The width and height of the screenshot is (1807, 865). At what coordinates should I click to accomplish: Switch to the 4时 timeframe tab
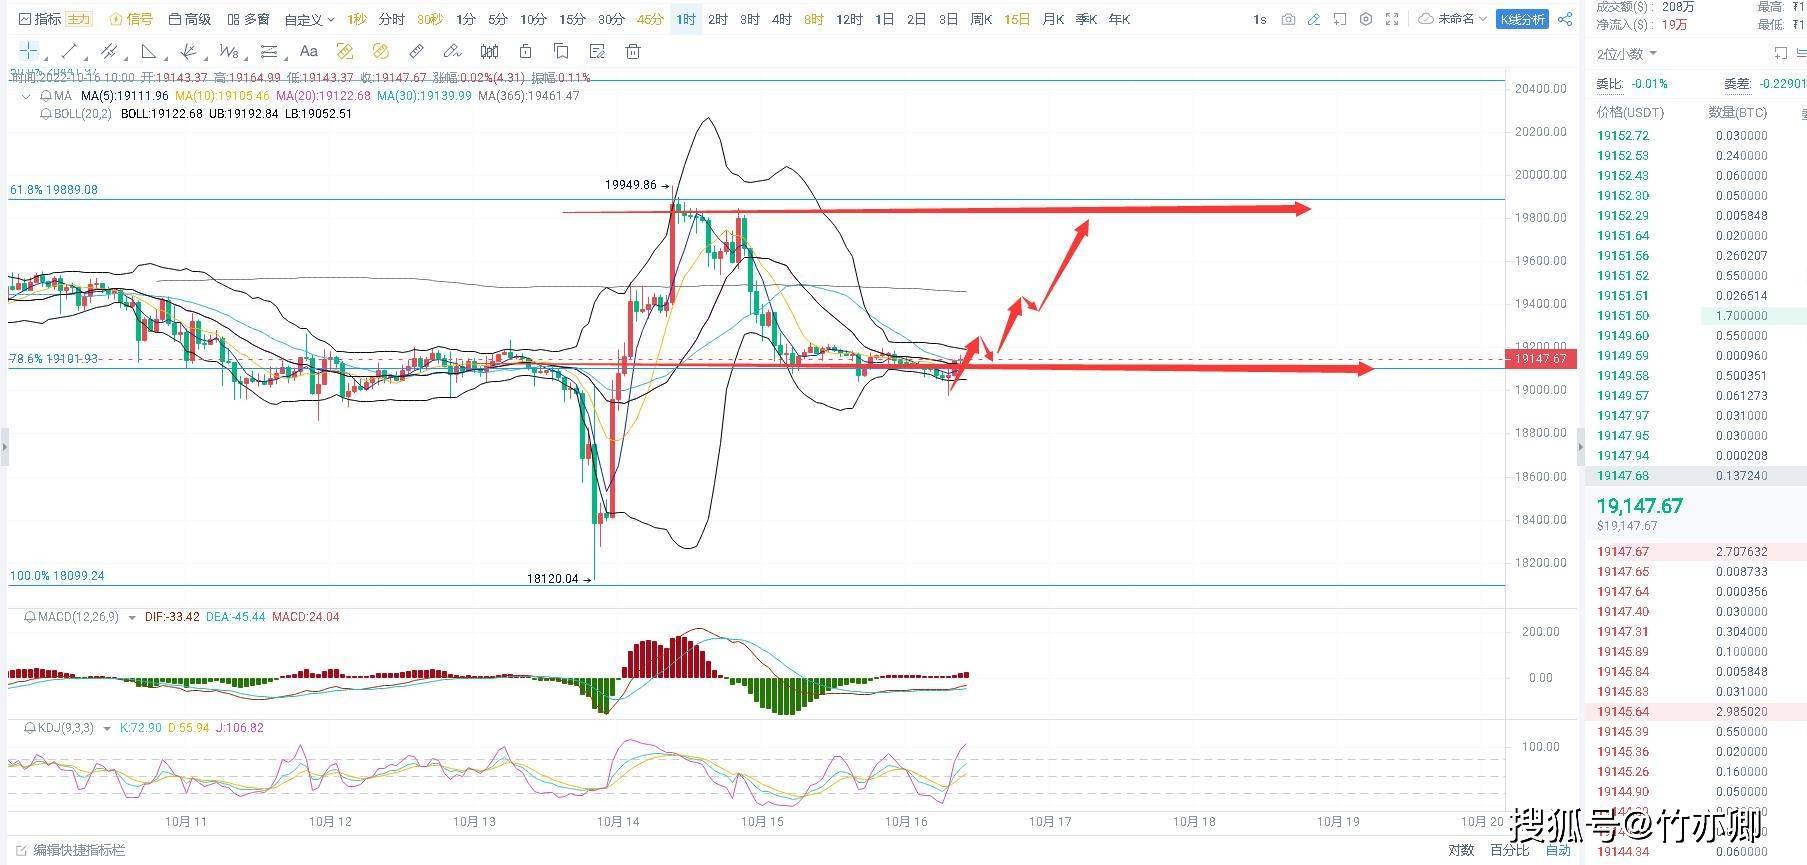pyautogui.click(x=781, y=19)
